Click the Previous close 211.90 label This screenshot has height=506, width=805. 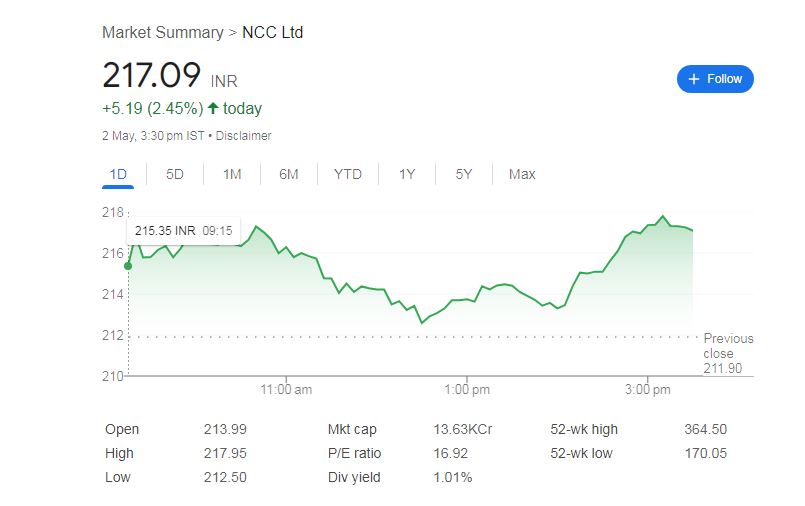[728, 353]
